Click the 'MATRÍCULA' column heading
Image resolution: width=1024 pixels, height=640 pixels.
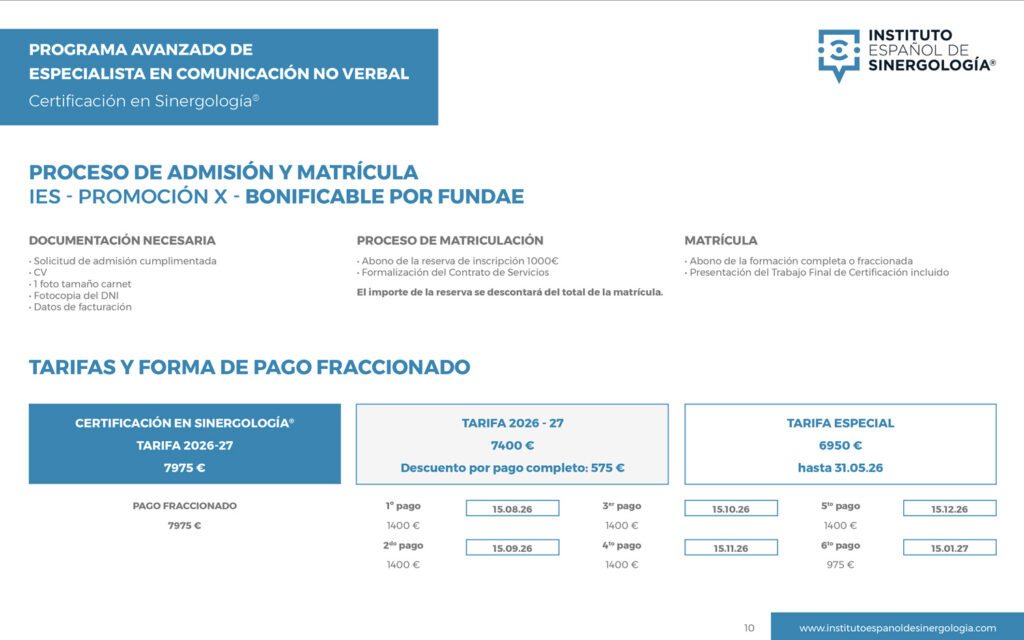click(x=721, y=240)
